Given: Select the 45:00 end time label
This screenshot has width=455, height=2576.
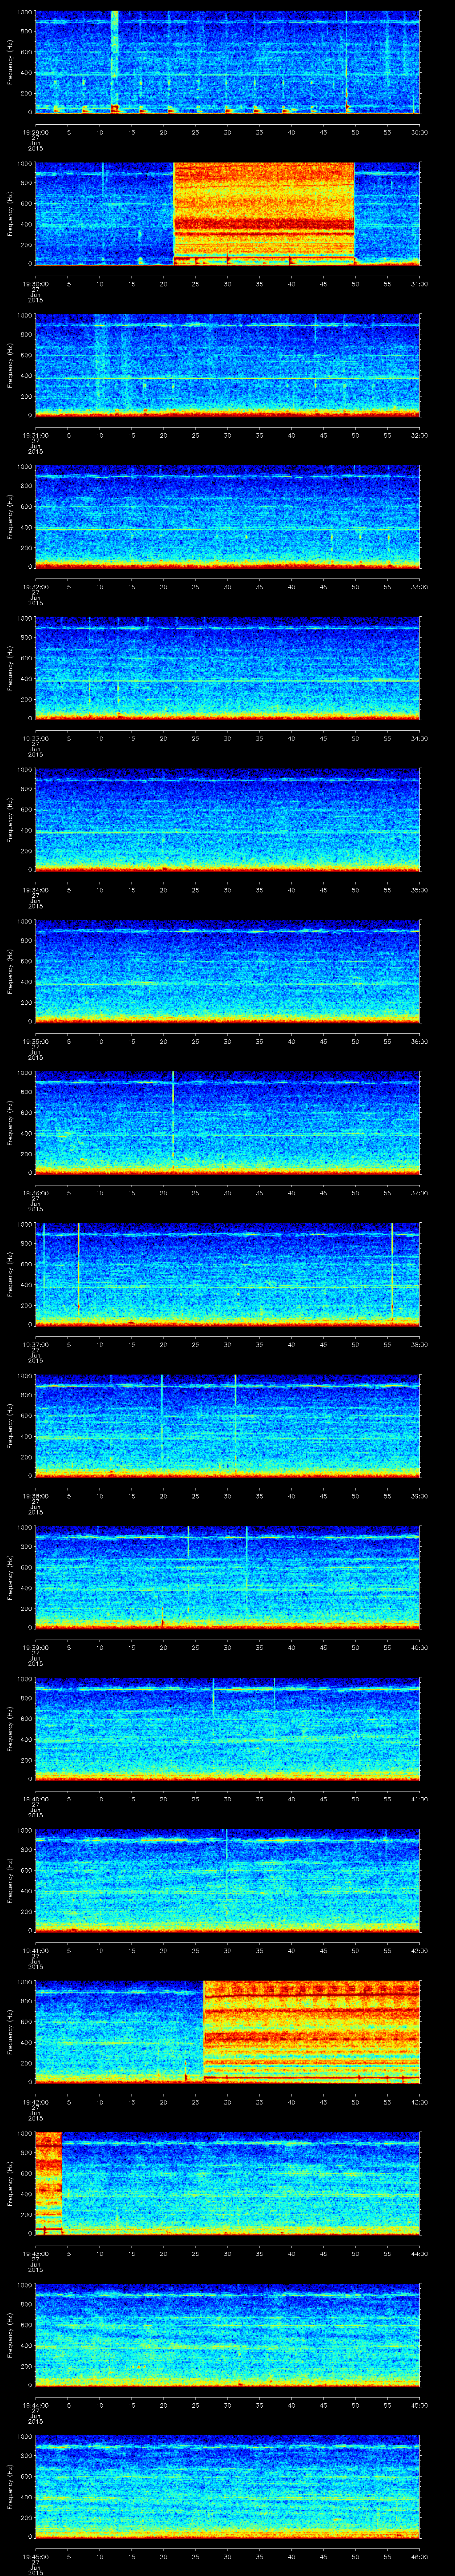Looking at the screenshot, I should pos(419,2405).
